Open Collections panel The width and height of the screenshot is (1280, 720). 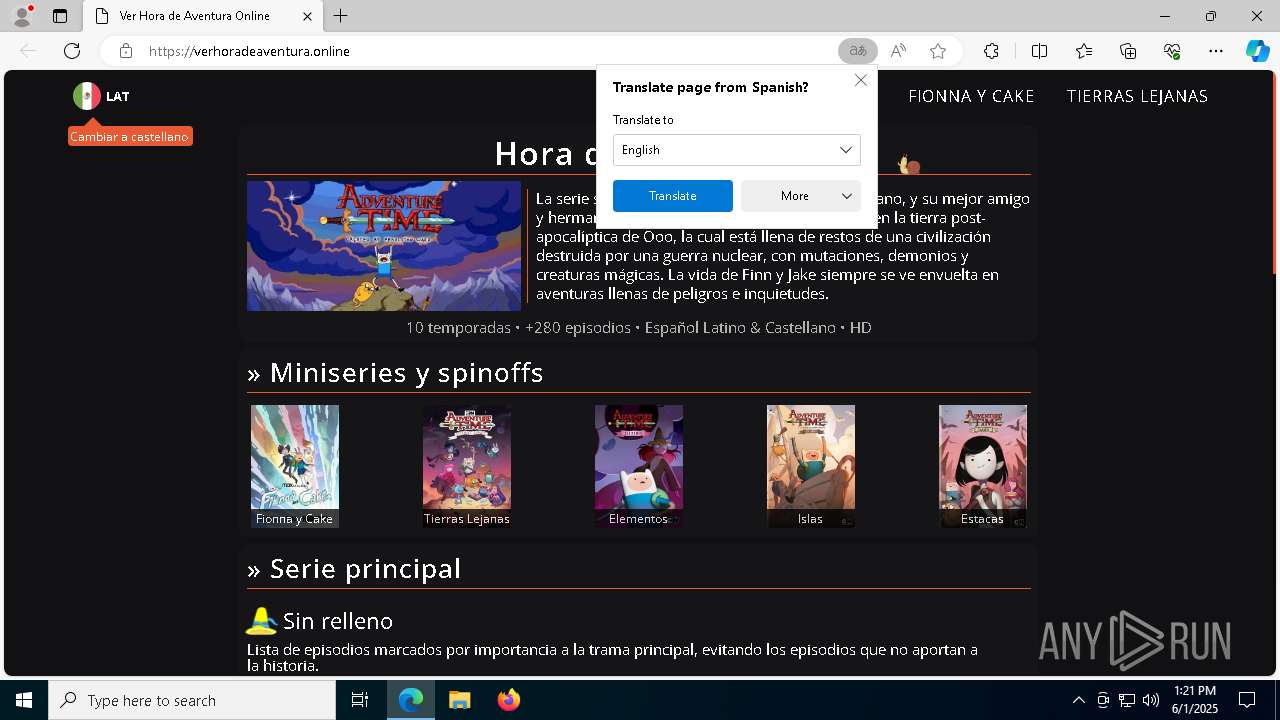tap(1128, 51)
